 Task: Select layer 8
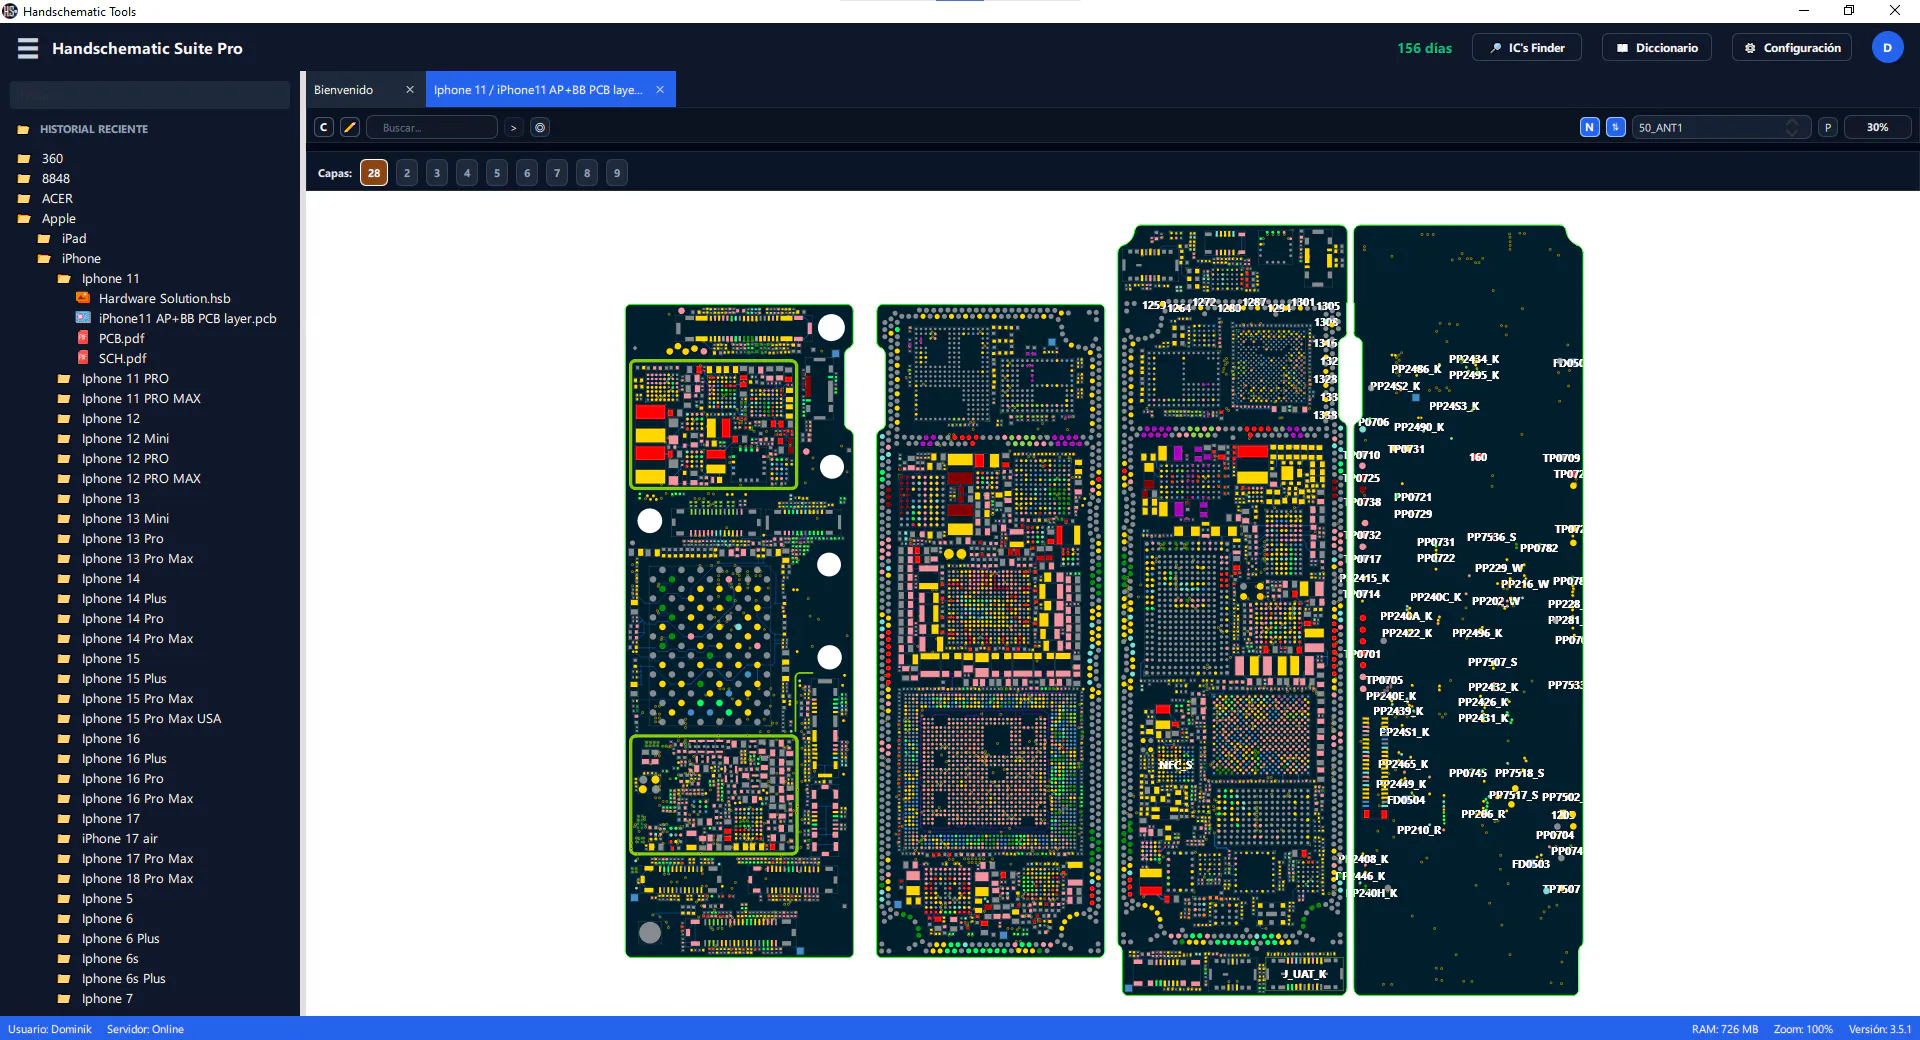pyautogui.click(x=587, y=173)
